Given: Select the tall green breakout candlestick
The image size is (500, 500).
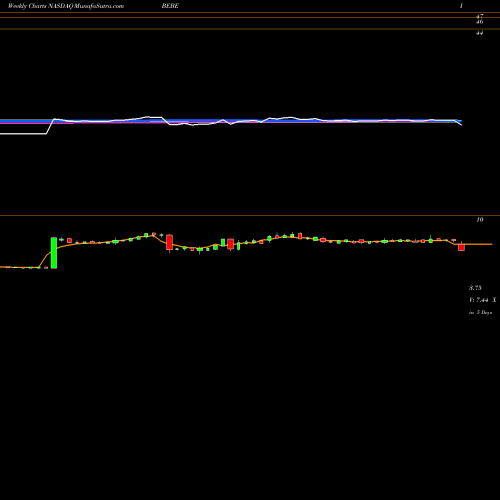Looking at the screenshot, I should [x=54, y=253].
